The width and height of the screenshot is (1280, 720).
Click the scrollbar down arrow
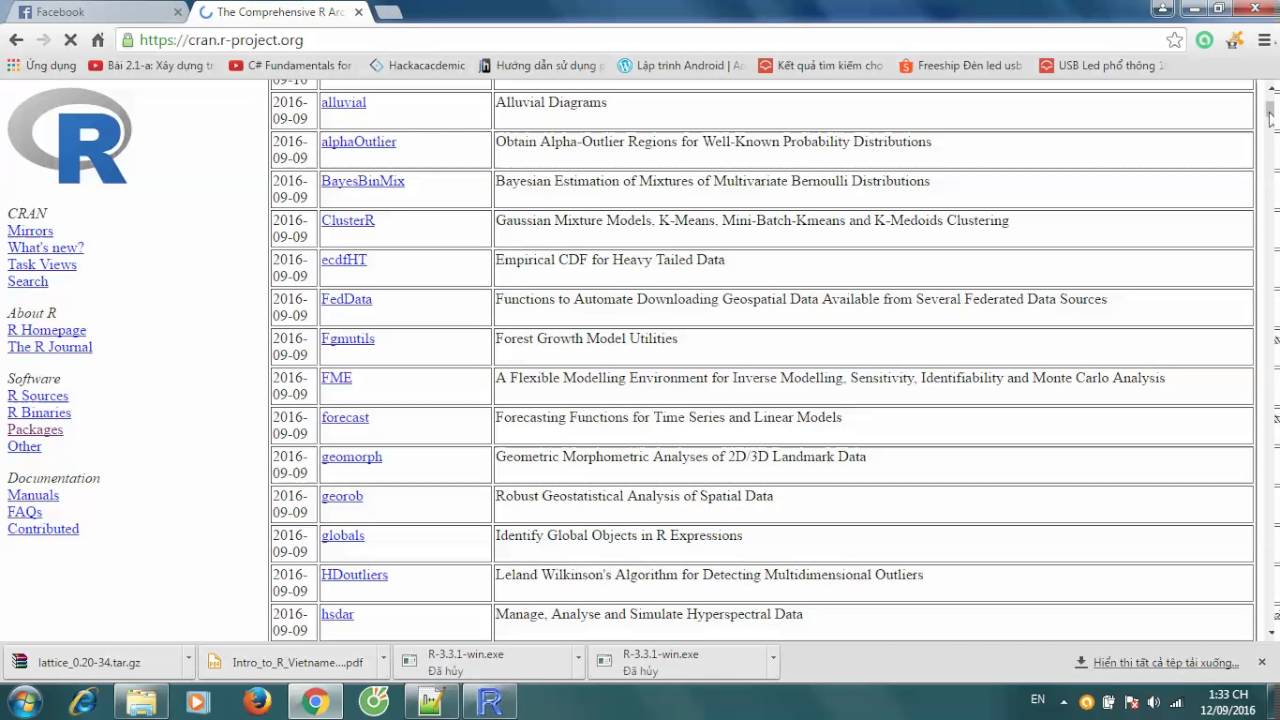click(x=1271, y=633)
